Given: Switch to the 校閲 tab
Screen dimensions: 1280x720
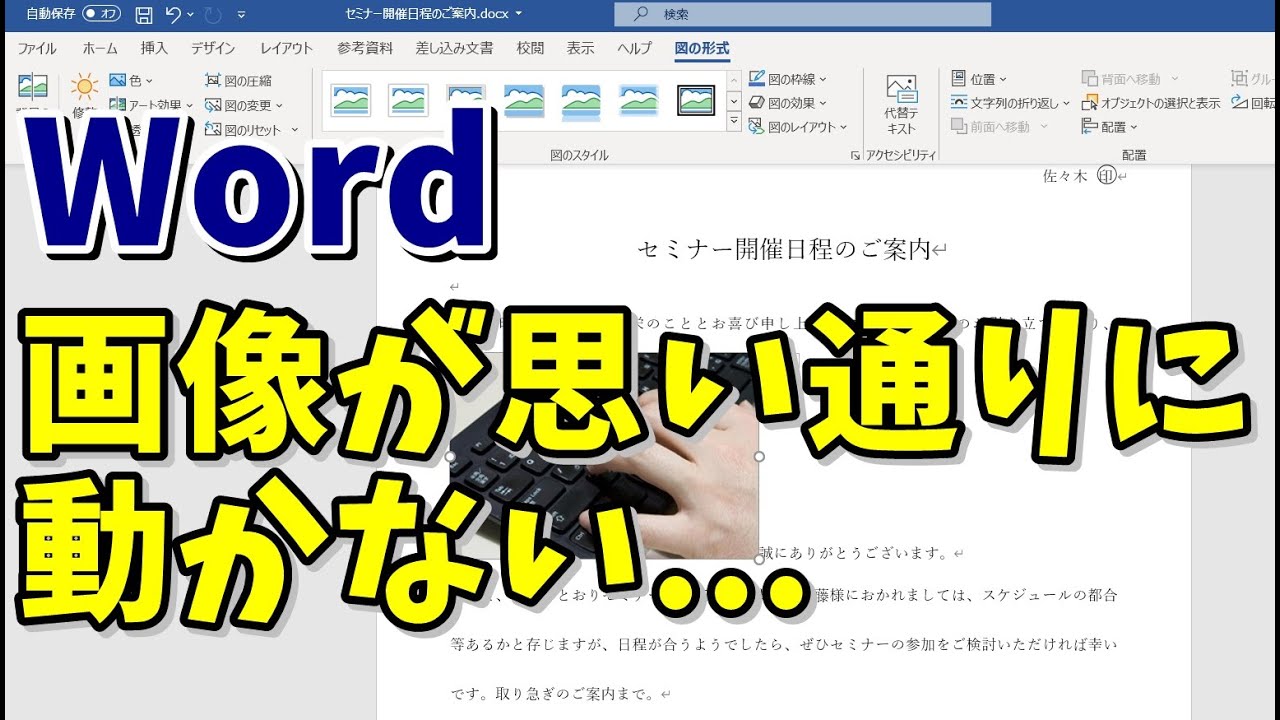Looking at the screenshot, I should tap(530, 48).
